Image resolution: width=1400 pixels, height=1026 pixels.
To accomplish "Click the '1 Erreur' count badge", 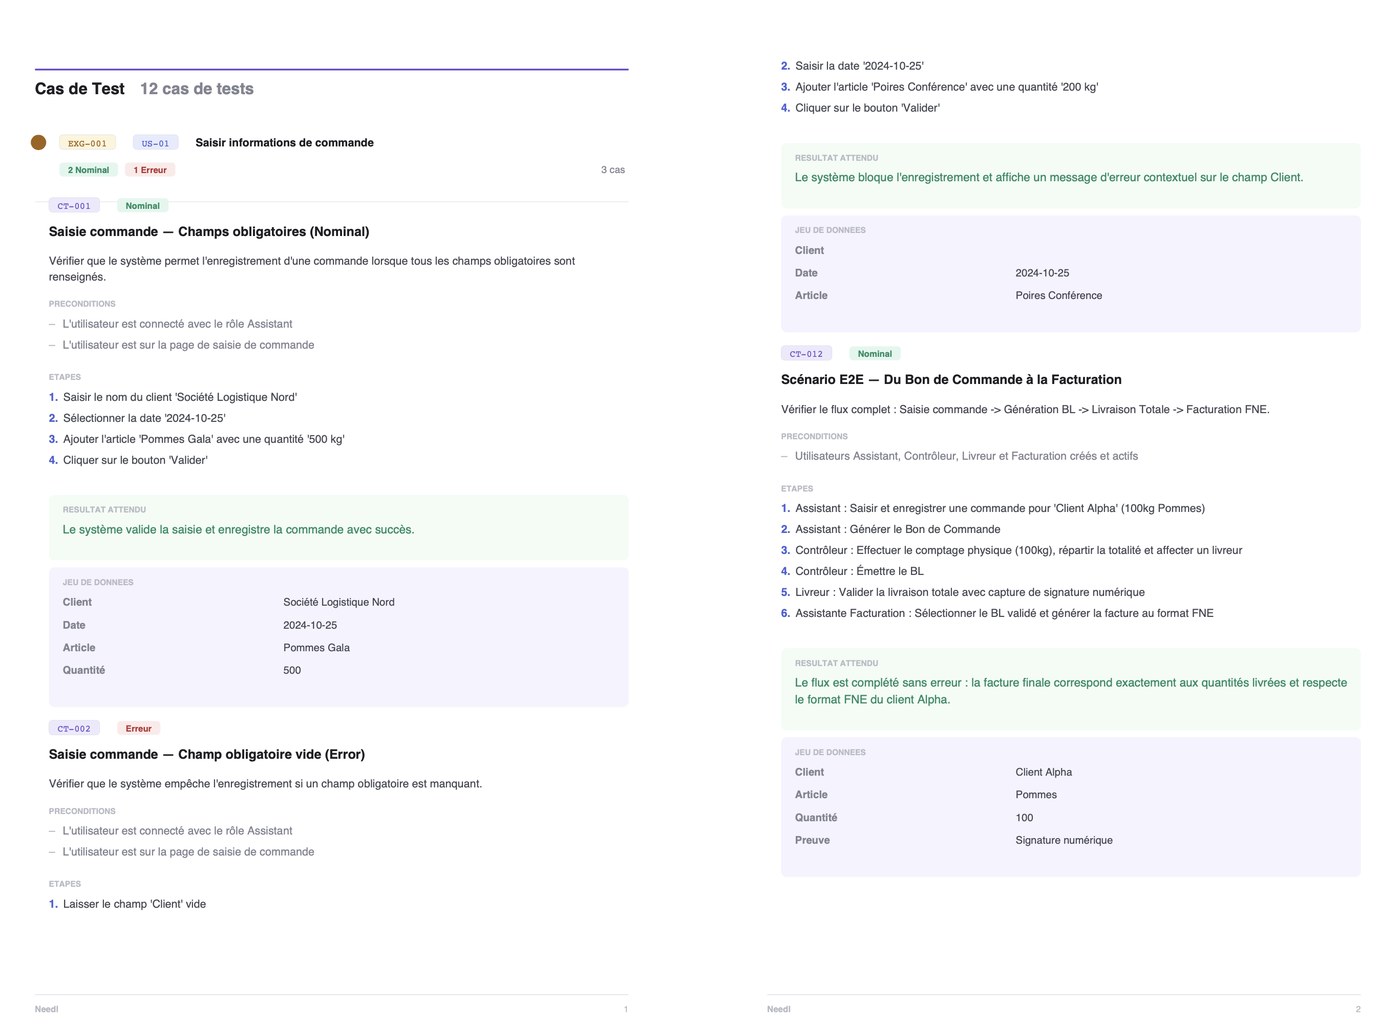I will (150, 170).
